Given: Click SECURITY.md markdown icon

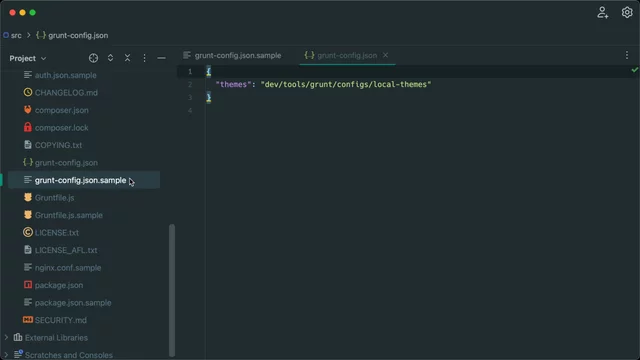Looking at the screenshot, I should tap(27, 320).
